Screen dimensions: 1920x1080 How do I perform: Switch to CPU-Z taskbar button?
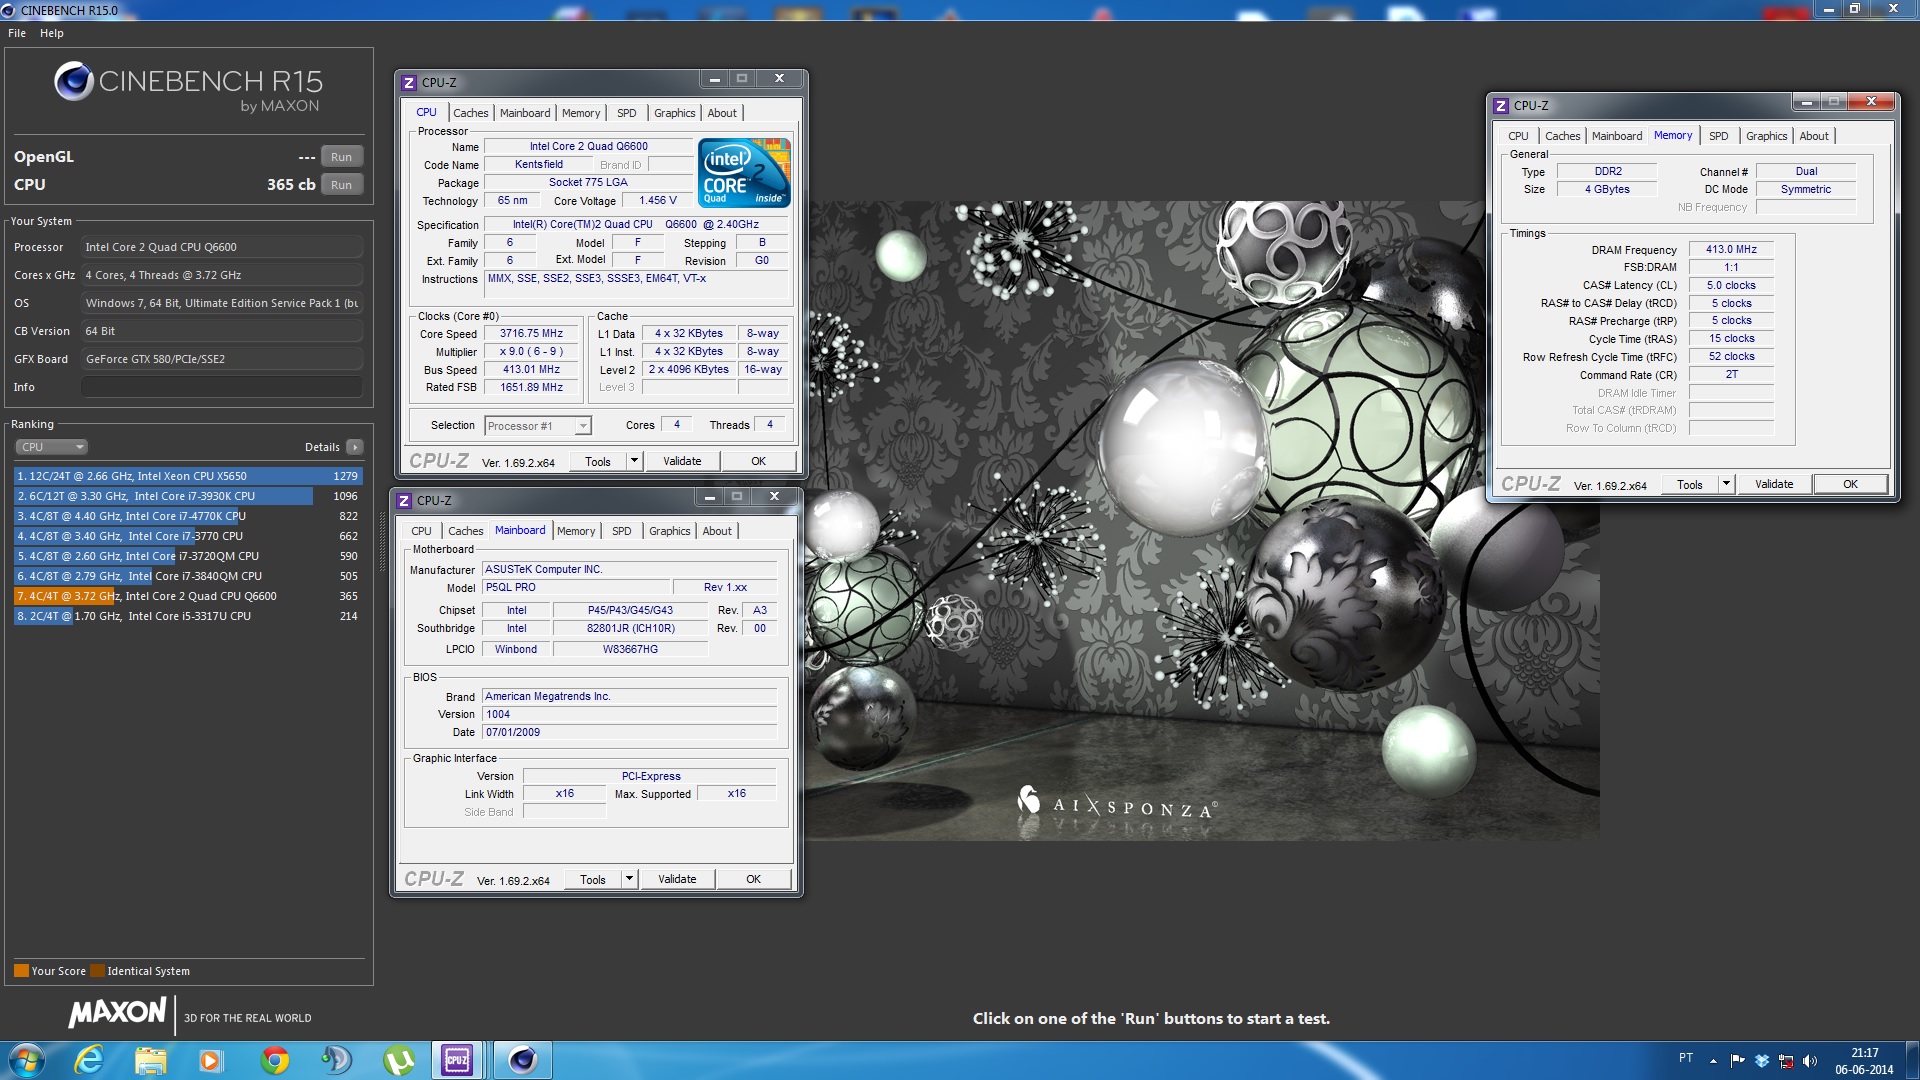click(458, 1059)
